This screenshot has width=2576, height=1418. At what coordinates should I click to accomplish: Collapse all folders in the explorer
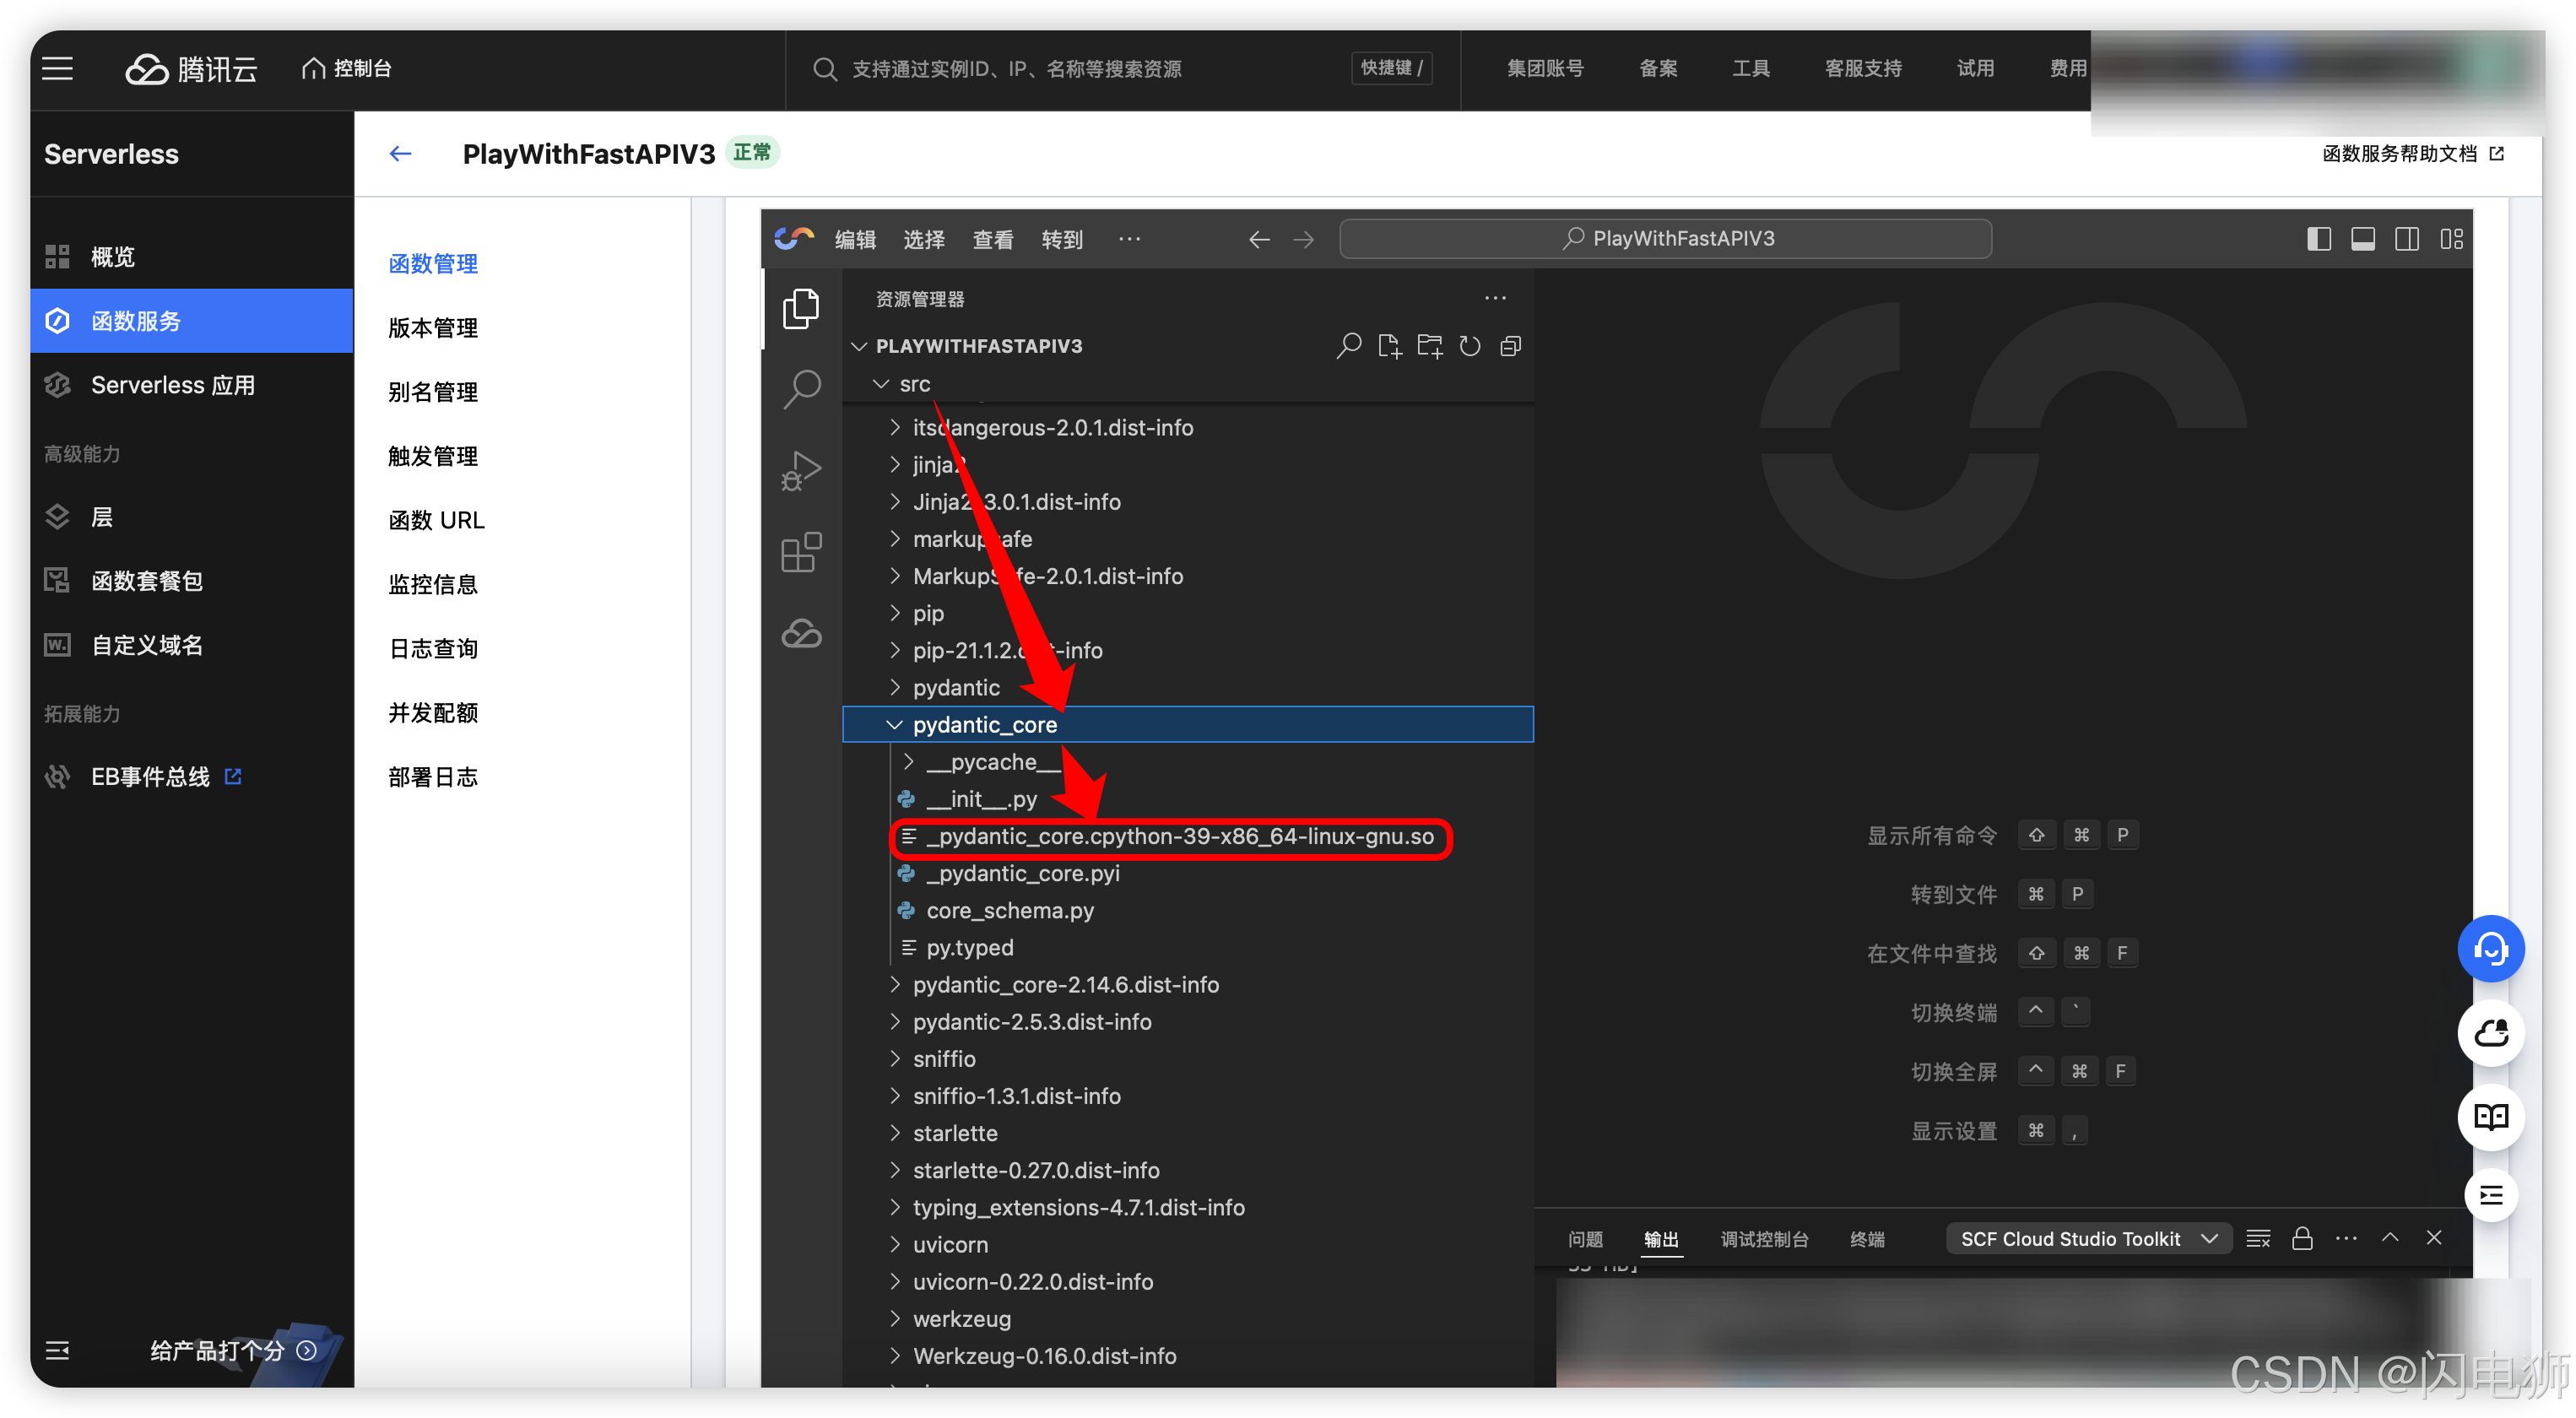pyautogui.click(x=1511, y=346)
